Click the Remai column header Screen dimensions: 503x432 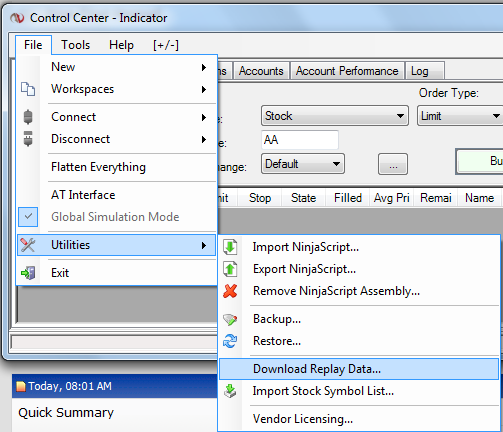pos(436,198)
